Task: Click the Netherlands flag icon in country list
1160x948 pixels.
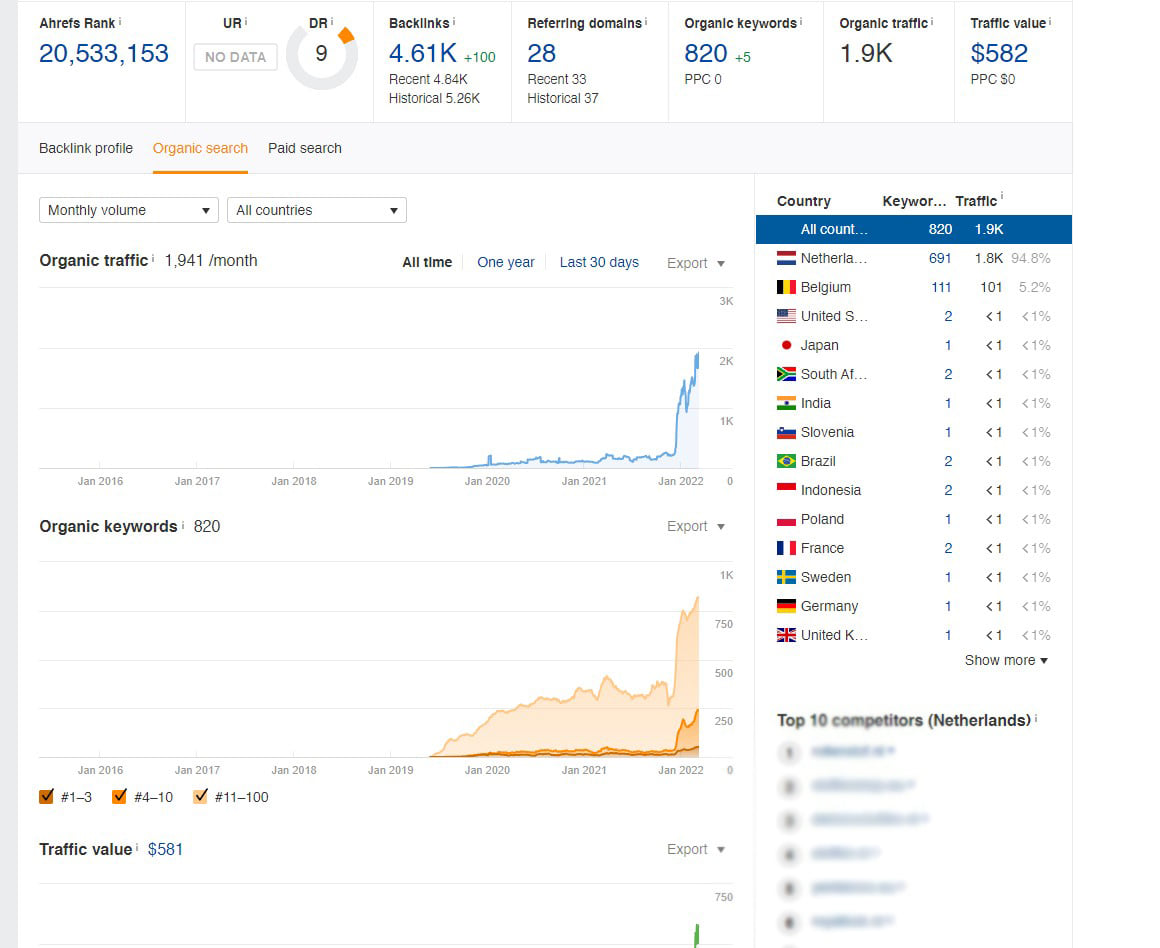Action: coord(786,258)
